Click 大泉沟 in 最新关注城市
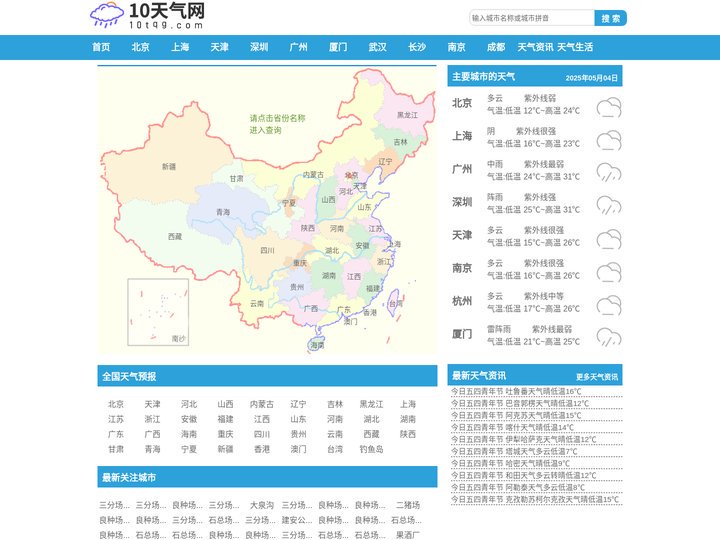Screen dimensions: 720x540 (x=262, y=505)
